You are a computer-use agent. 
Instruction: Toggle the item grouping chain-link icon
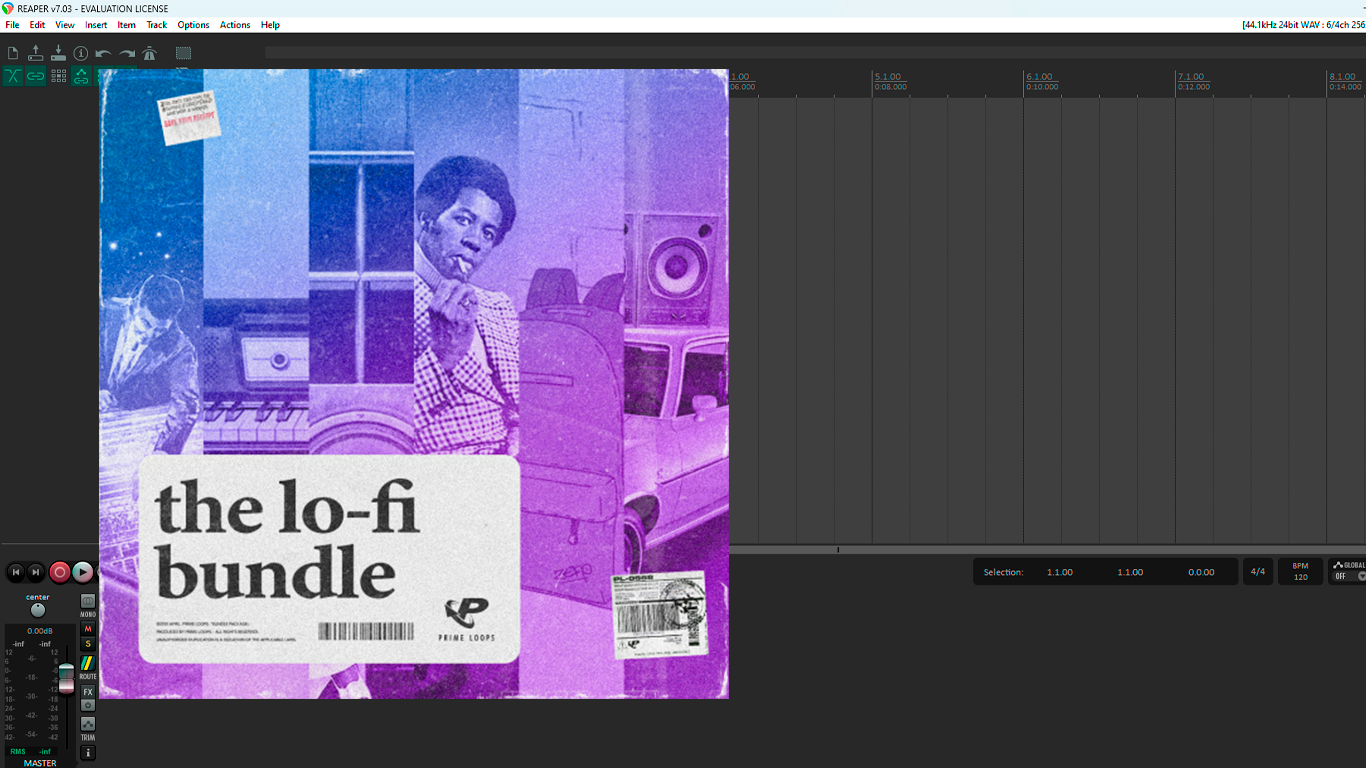[x=36, y=76]
